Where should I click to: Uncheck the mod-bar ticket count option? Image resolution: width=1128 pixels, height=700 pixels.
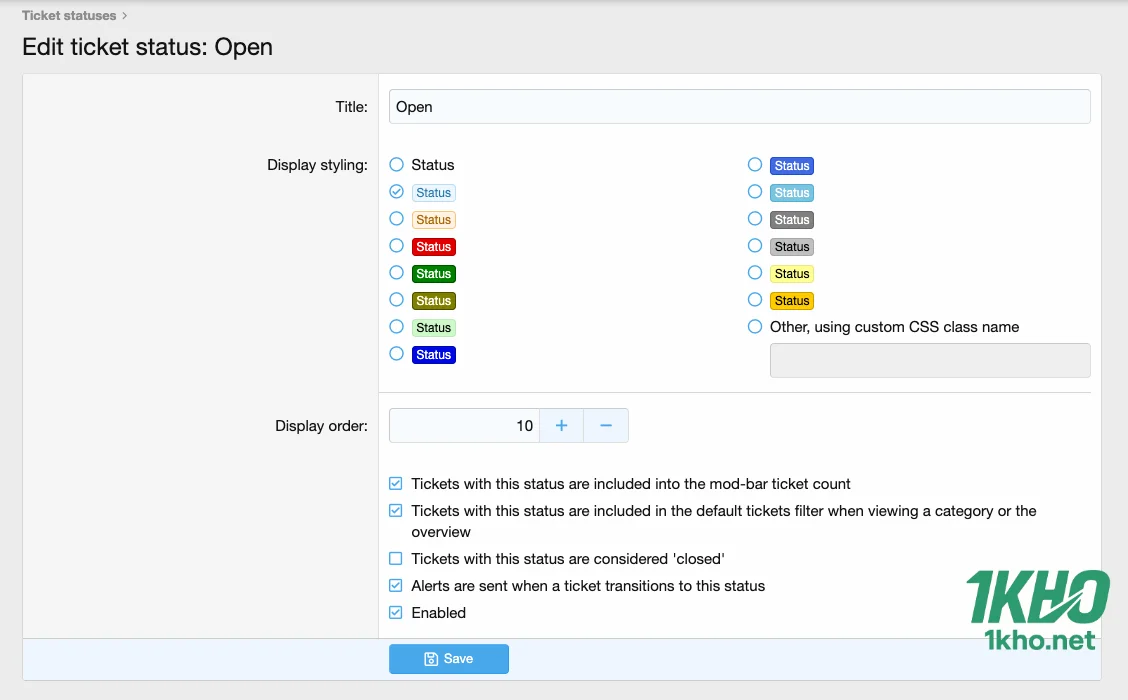pyautogui.click(x=395, y=483)
